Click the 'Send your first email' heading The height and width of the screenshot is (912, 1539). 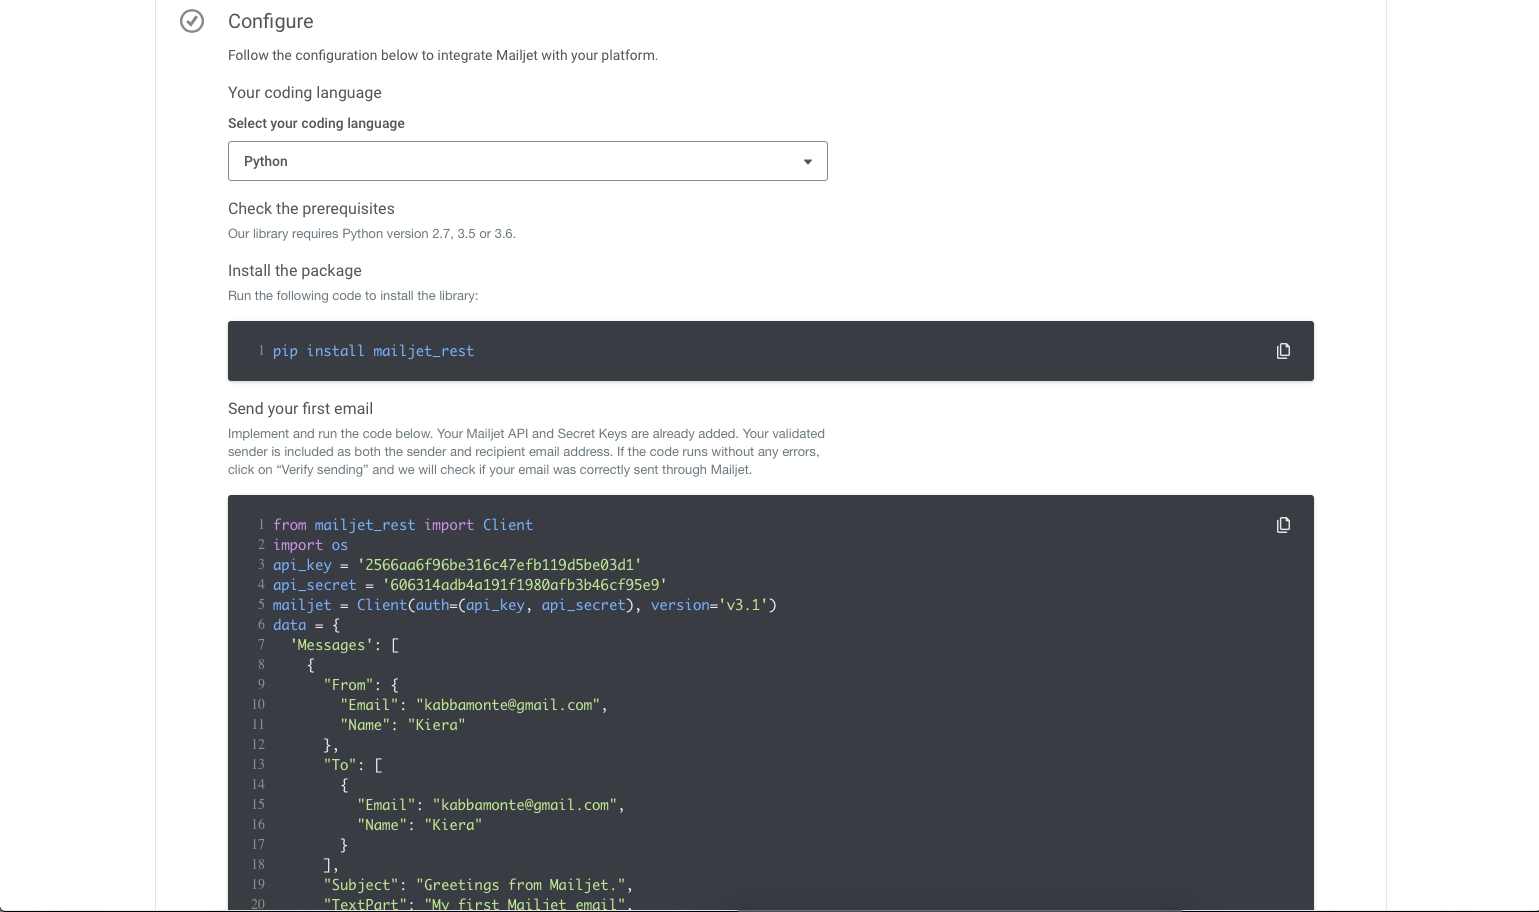pyautogui.click(x=300, y=409)
